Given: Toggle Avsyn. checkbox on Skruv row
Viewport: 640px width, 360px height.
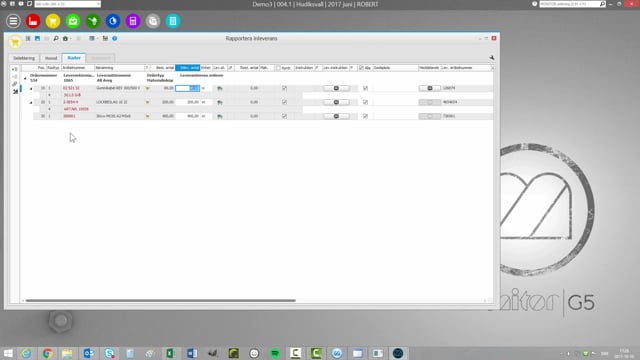Looking at the screenshot, I should tap(284, 116).
